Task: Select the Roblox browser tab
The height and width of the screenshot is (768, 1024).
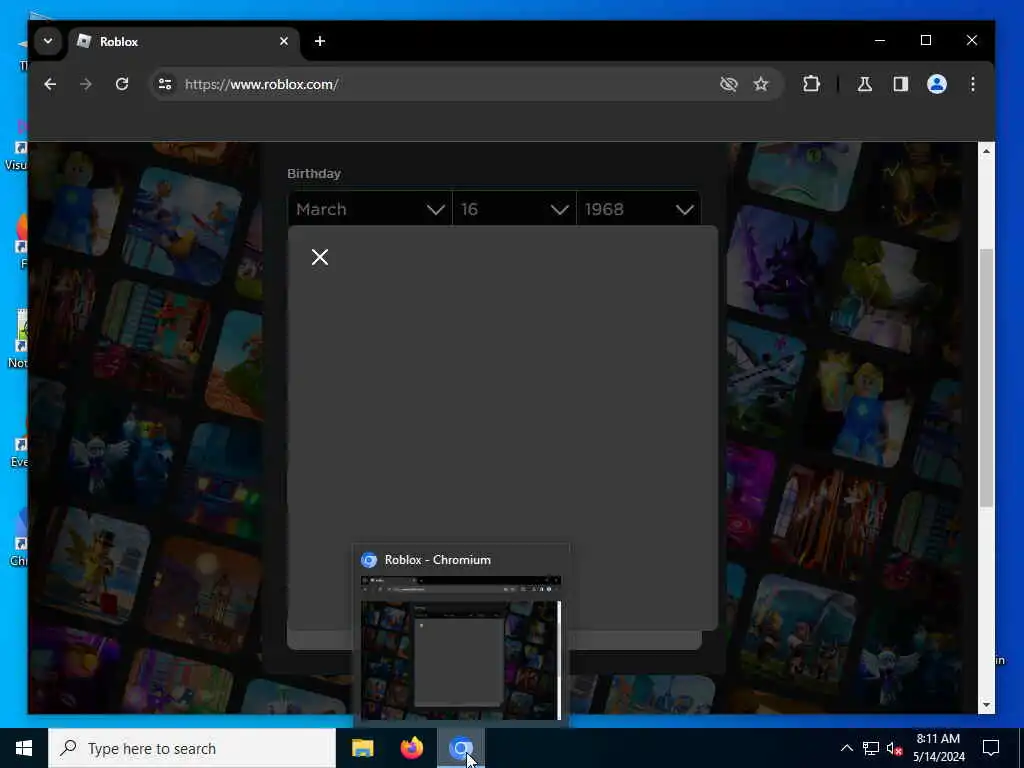Action: 183,42
